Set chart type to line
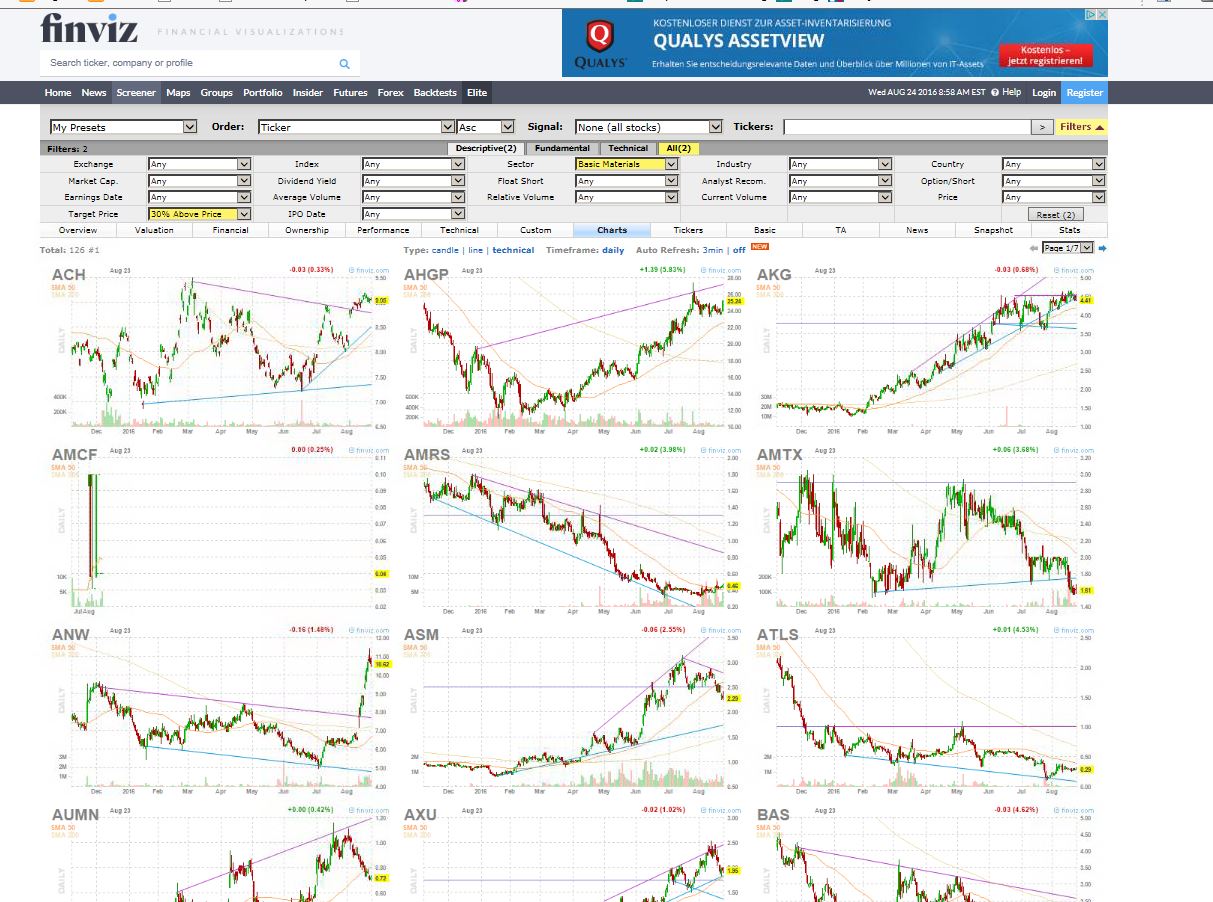 [x=475, y=250]
